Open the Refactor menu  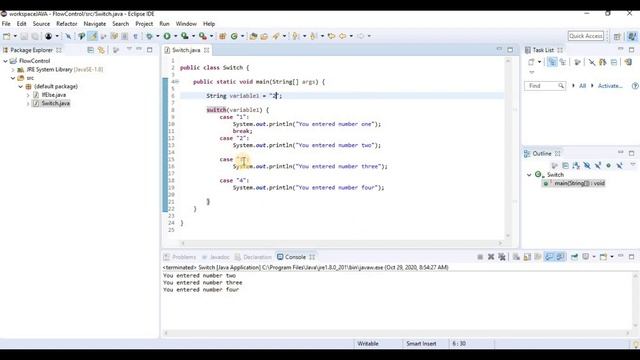[67, 24]
